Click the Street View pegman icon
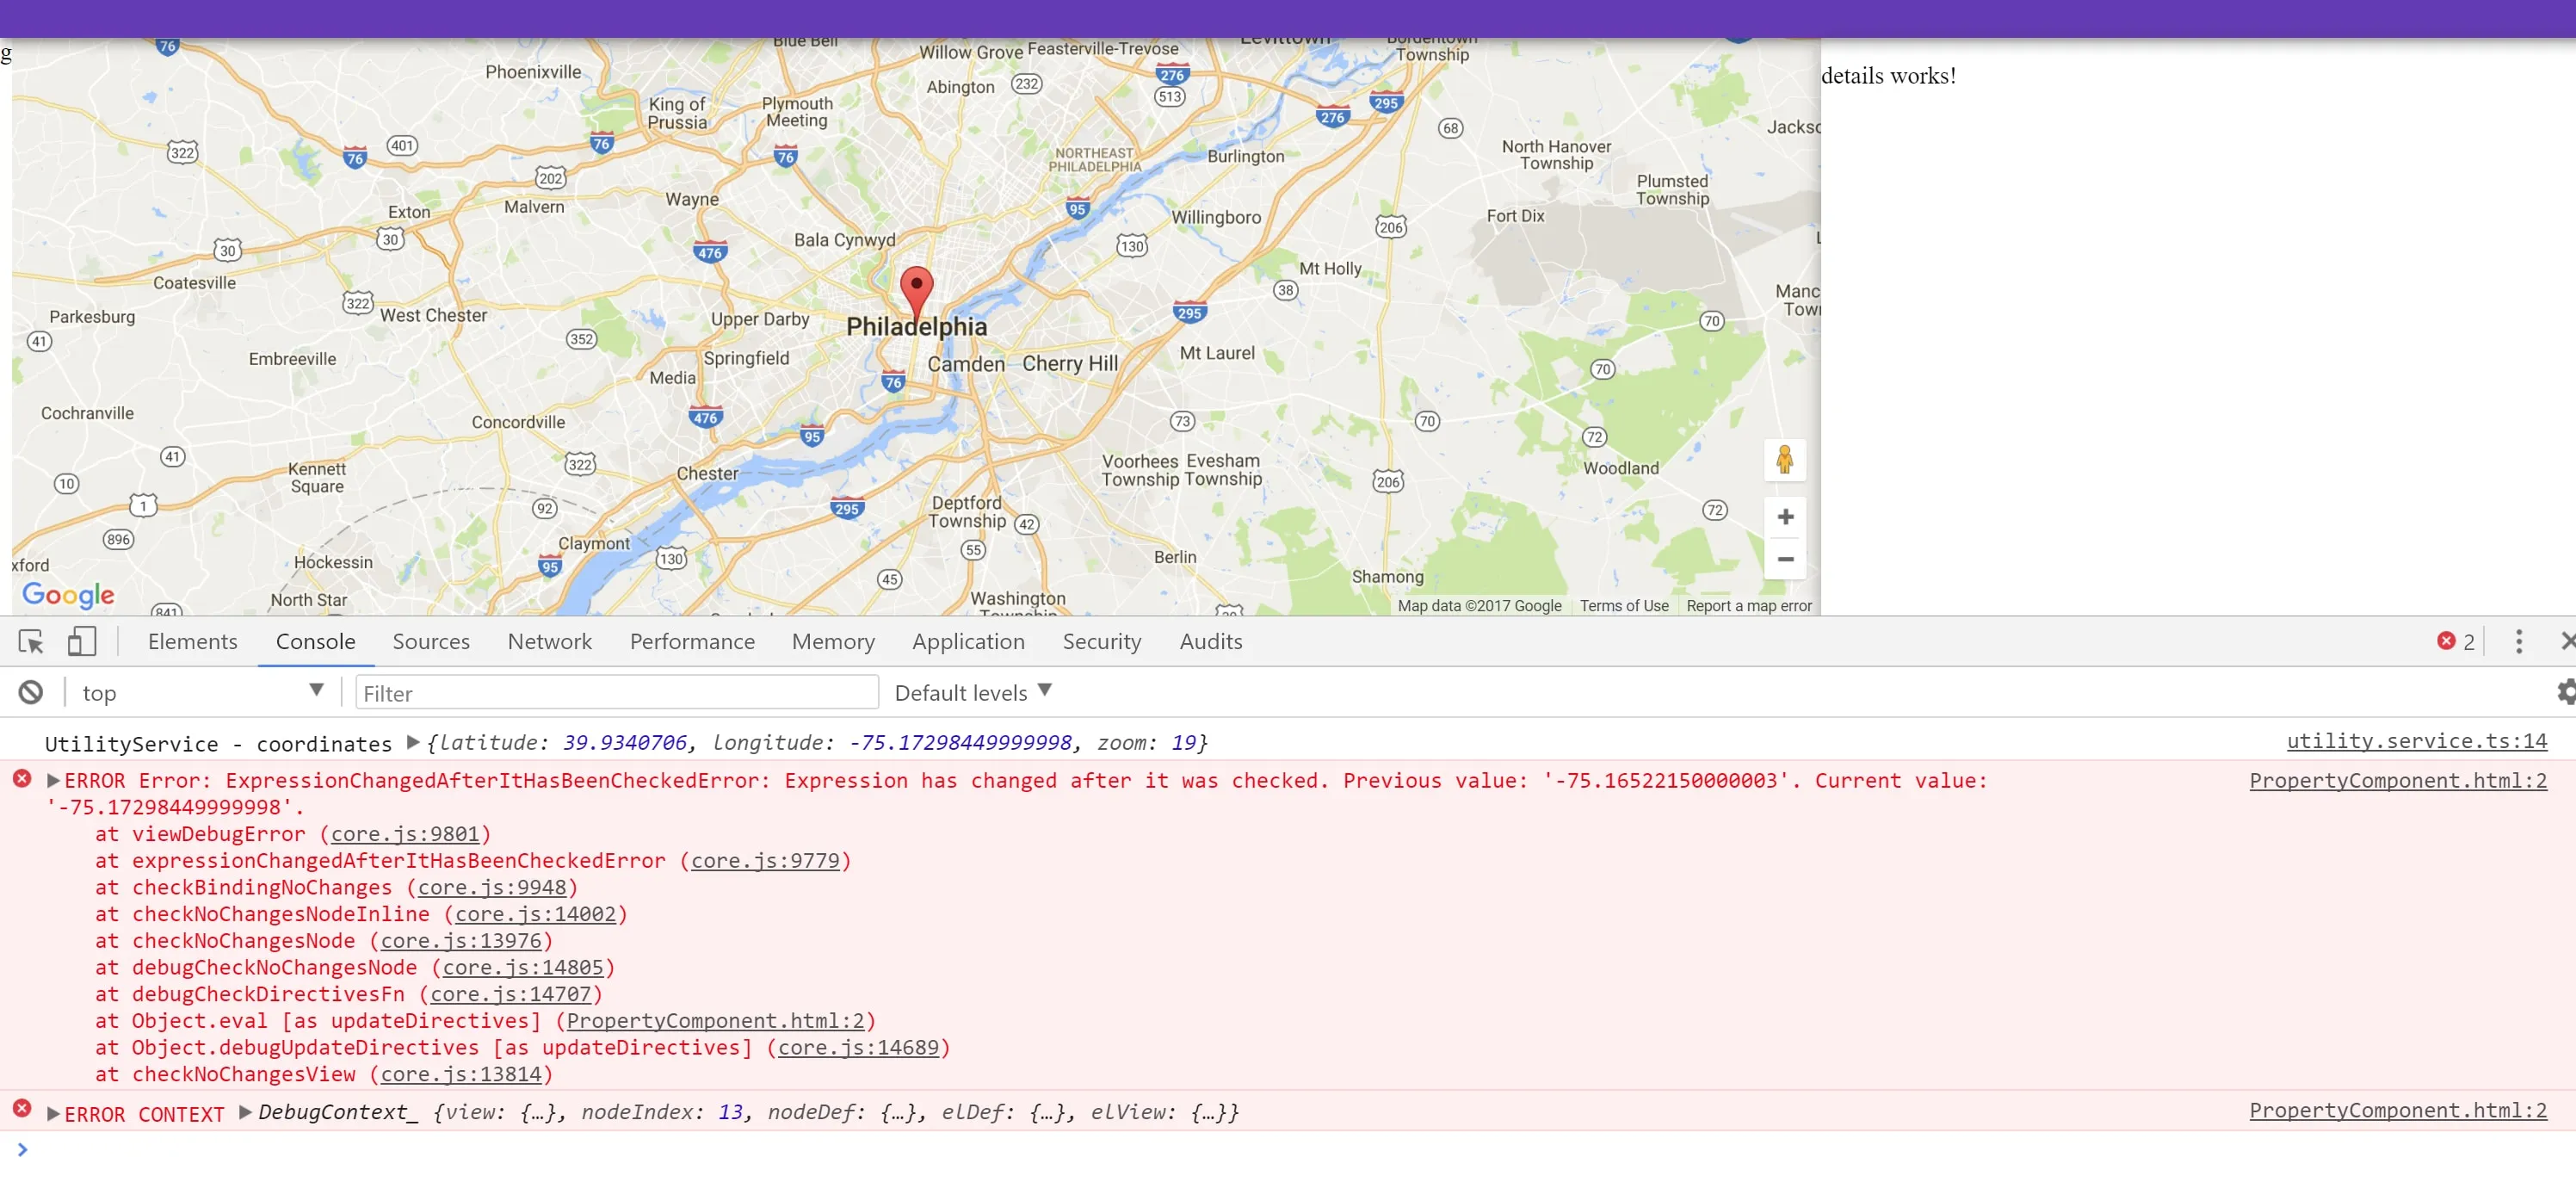Viewport: 2576px width, 1182px height. (1784, 460)
